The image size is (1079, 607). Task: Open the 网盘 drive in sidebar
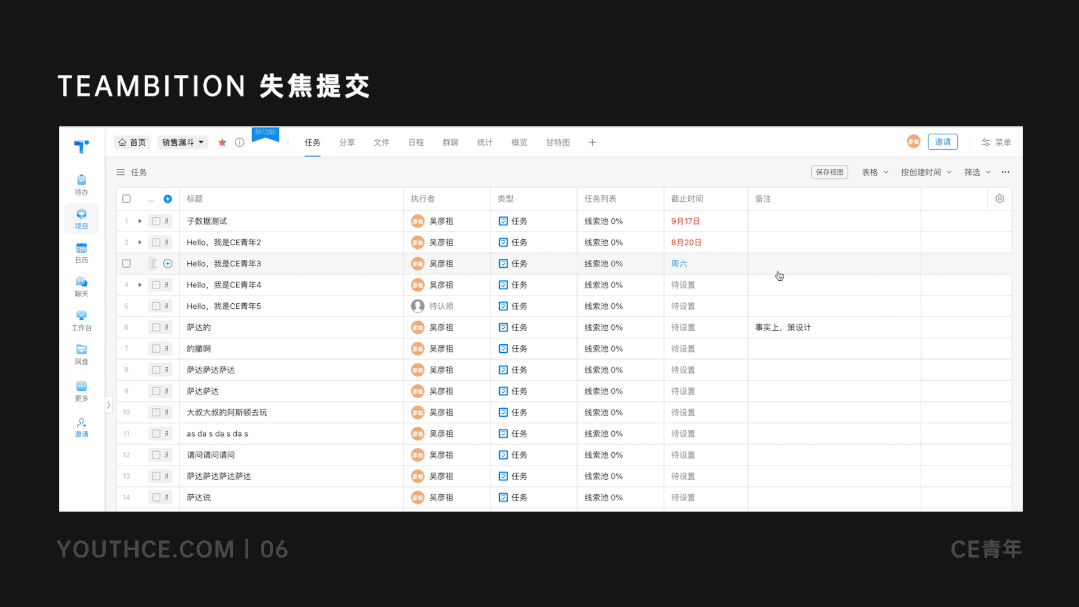pyautogui.click(x=81, y=354)
